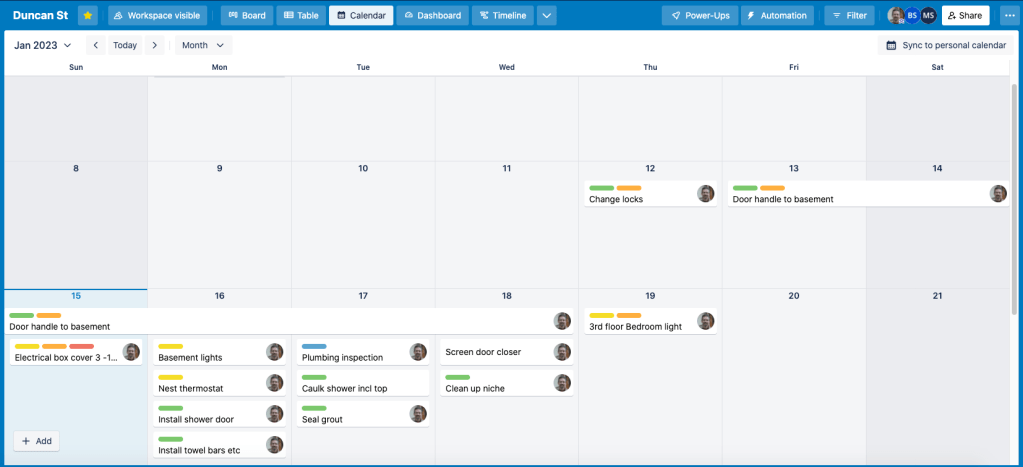Image resolution: width=1023 pixels, height=467 pixels.
Task: Open Workspace visible visibility settings
Action: pos(158,16)
